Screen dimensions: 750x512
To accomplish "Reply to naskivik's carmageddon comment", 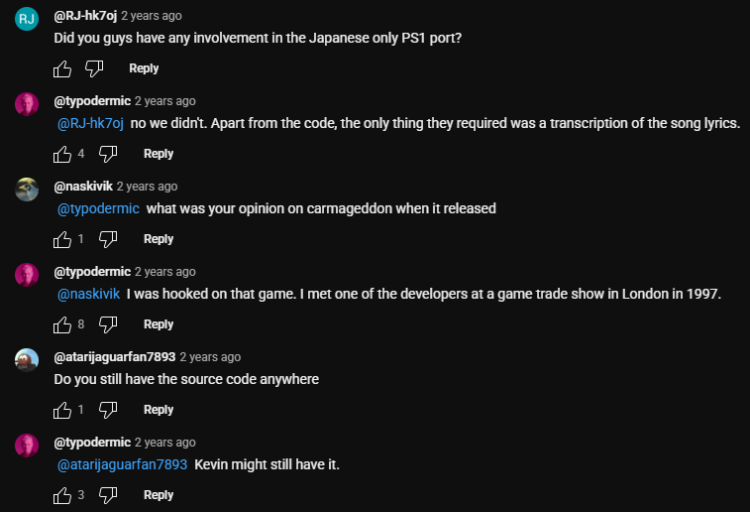I will tap(159, 239).
